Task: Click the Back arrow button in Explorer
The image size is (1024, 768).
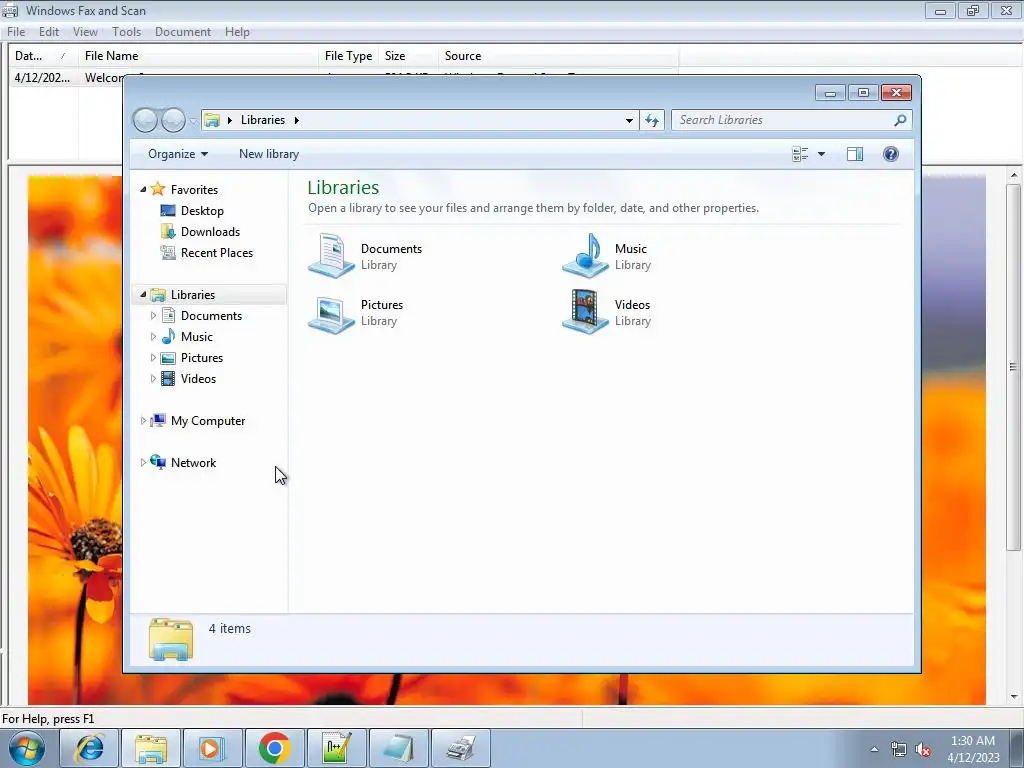Action: 145,120
